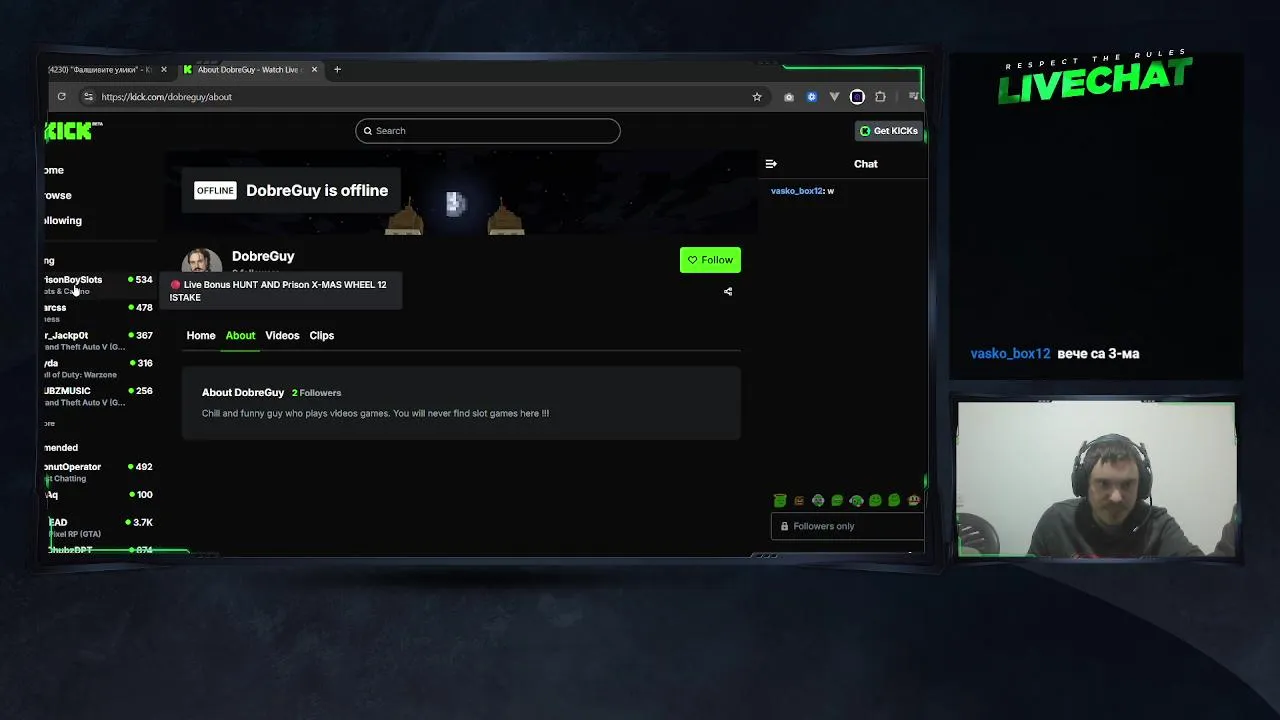The height and width of the screenshot is (720, 1280).
Task: Click the third emote with white outline
Action: click(818, 500)
